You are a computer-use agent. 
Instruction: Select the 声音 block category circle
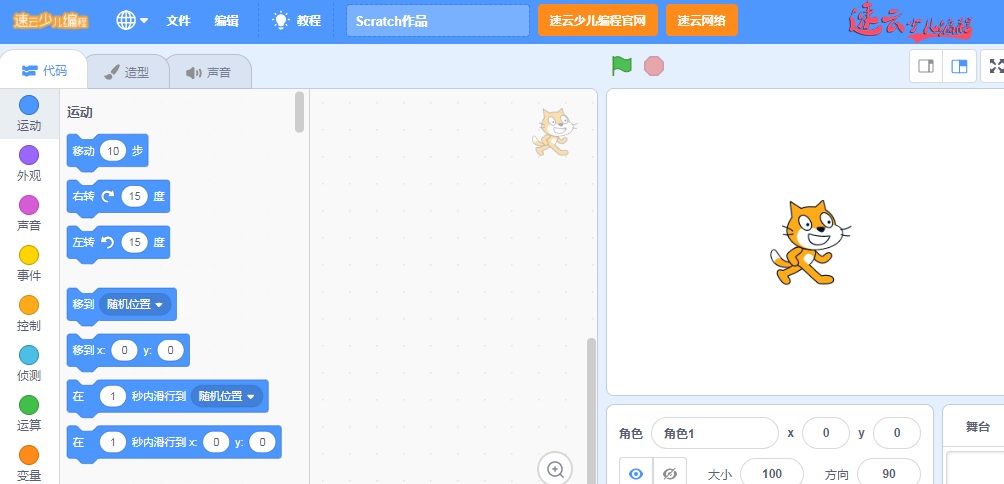(x=29, y=206)
